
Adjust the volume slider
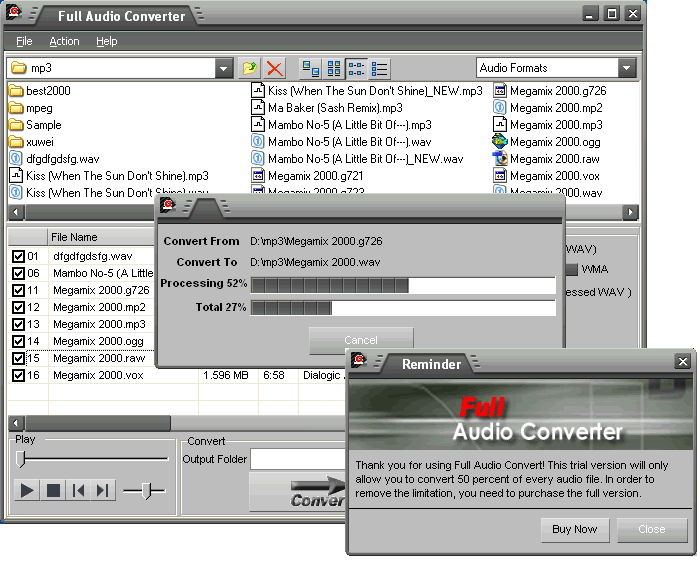point(144,491)
